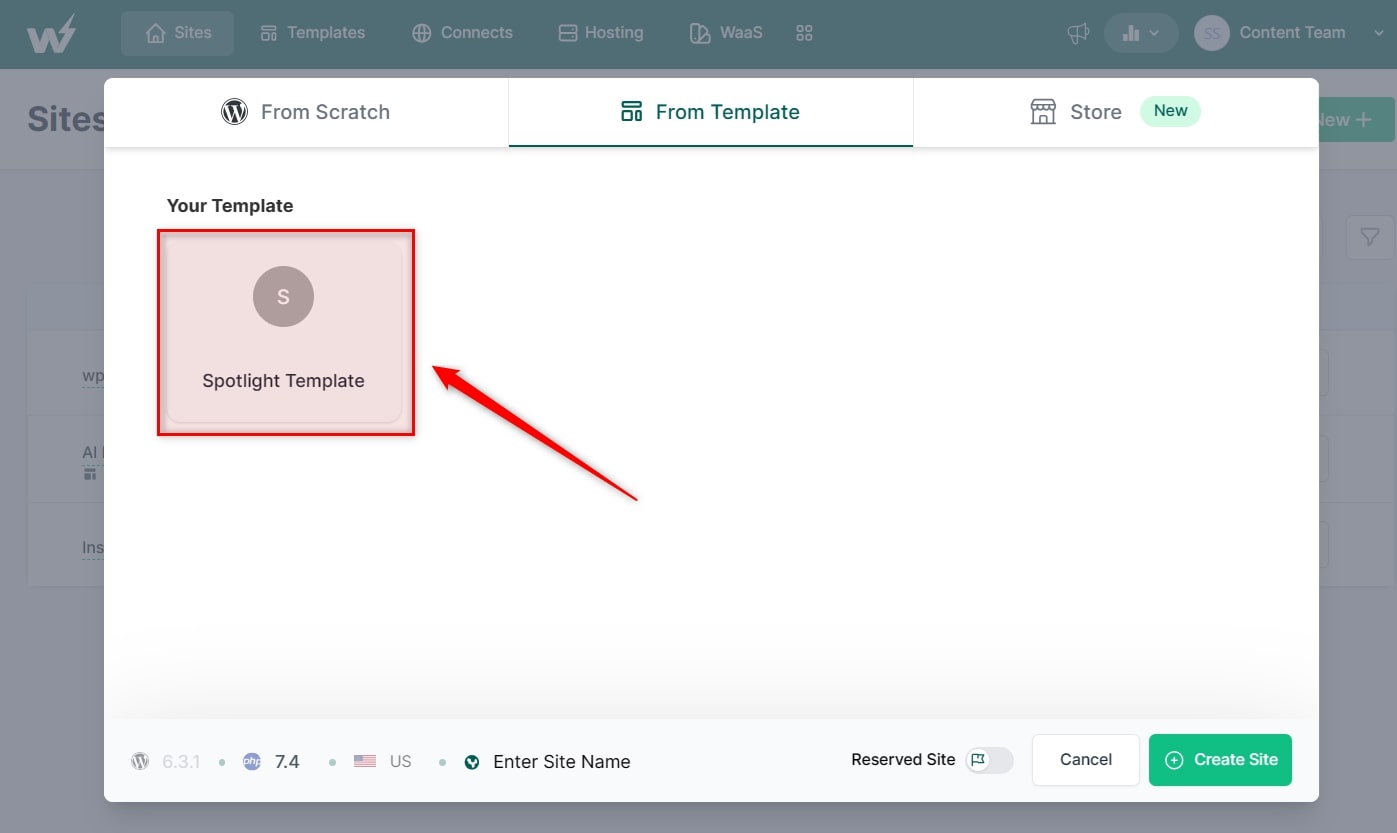Open the Templates navigation item

coord(312,33)
